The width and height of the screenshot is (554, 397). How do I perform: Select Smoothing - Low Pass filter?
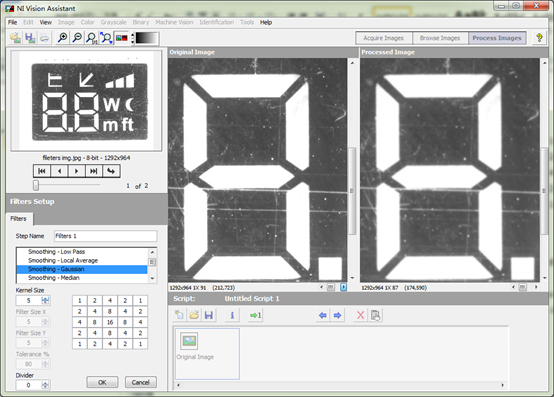(82, 252)
